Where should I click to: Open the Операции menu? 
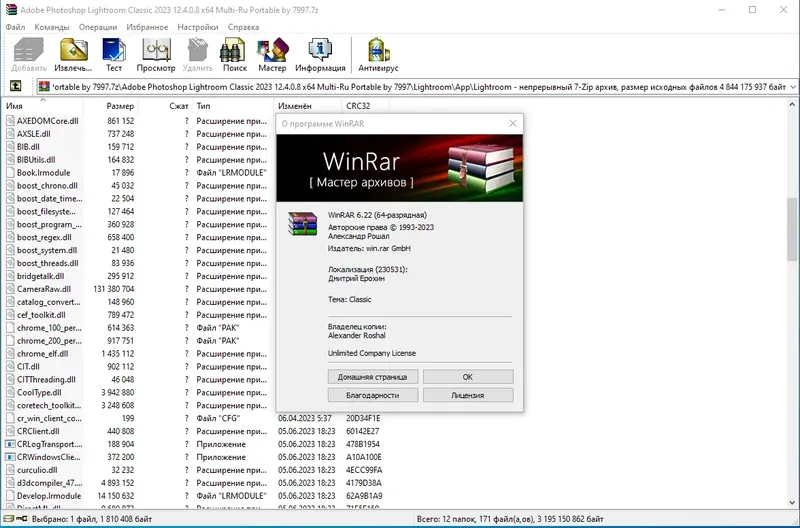tap(98, 27)
